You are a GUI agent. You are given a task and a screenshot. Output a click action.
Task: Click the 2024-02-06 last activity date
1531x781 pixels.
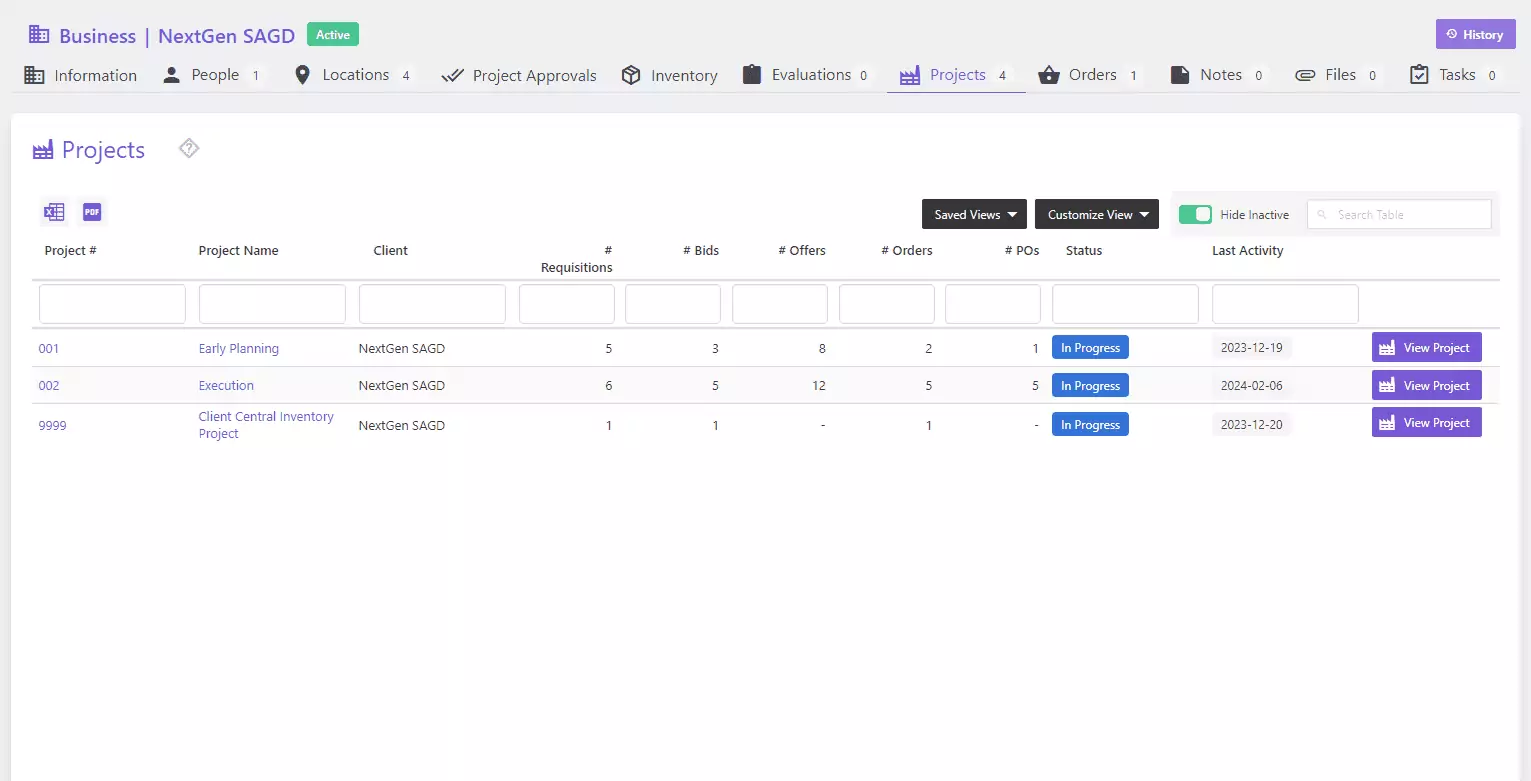1251,385
